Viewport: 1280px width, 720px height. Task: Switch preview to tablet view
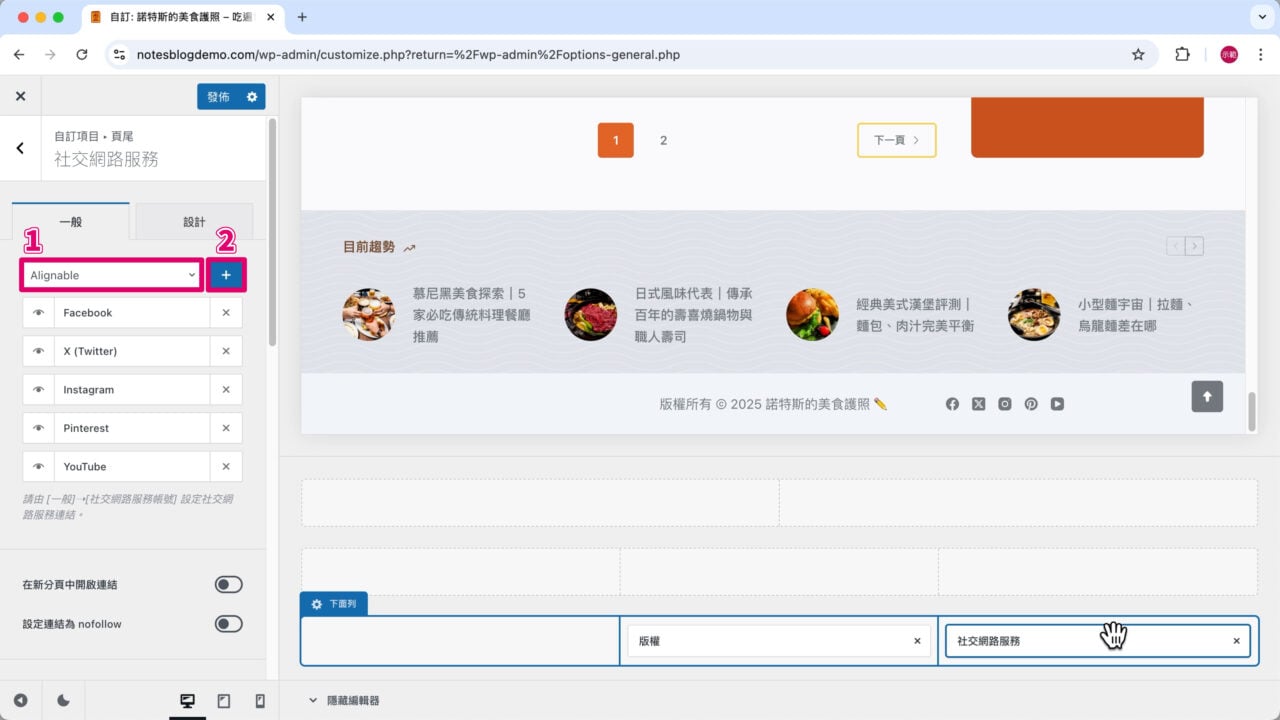tap(223, 700)
